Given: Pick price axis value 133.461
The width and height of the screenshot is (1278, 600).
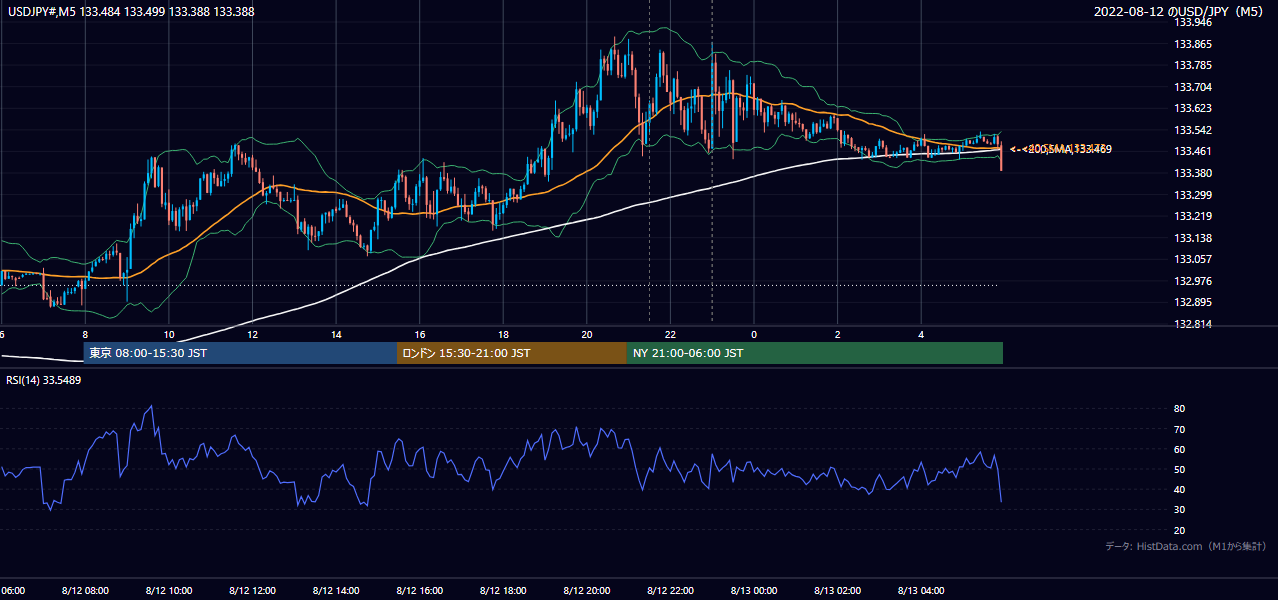Looking at the screenshot, I should click(1194, 152).
